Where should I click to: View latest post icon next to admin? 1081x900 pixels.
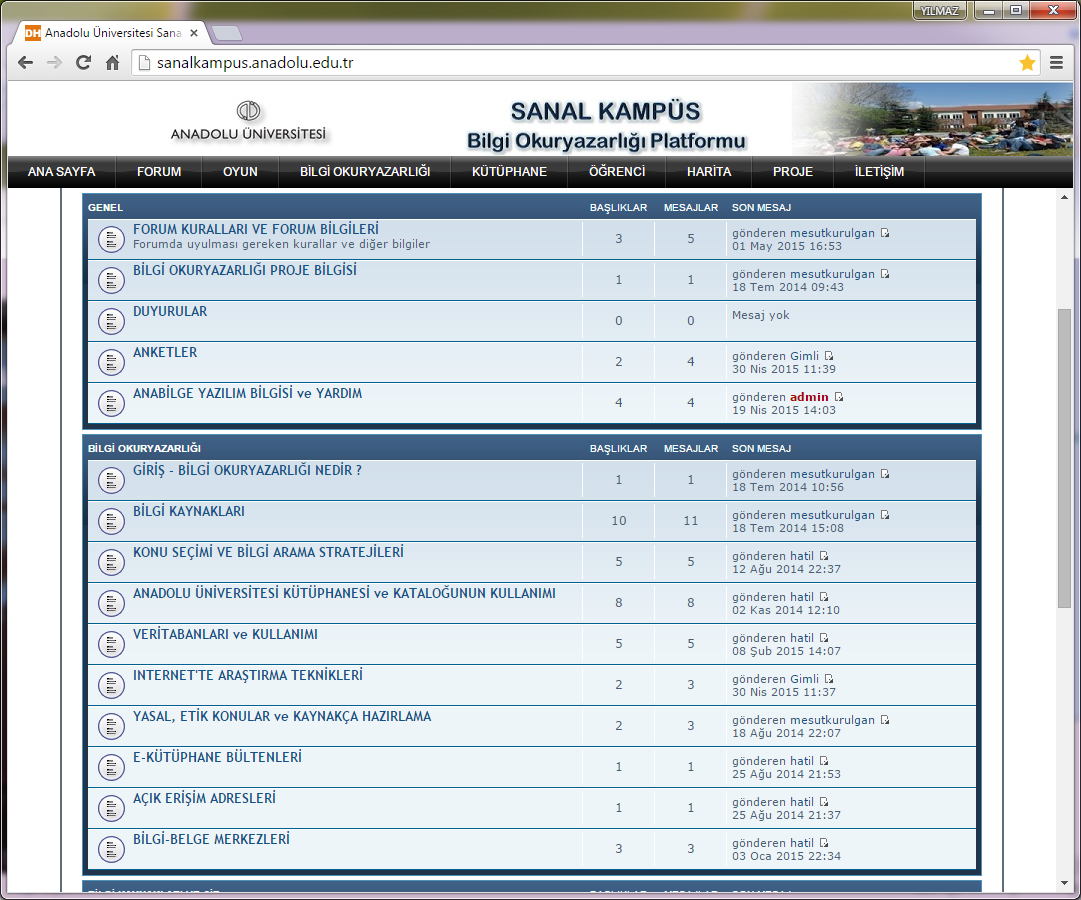(839, 397)
